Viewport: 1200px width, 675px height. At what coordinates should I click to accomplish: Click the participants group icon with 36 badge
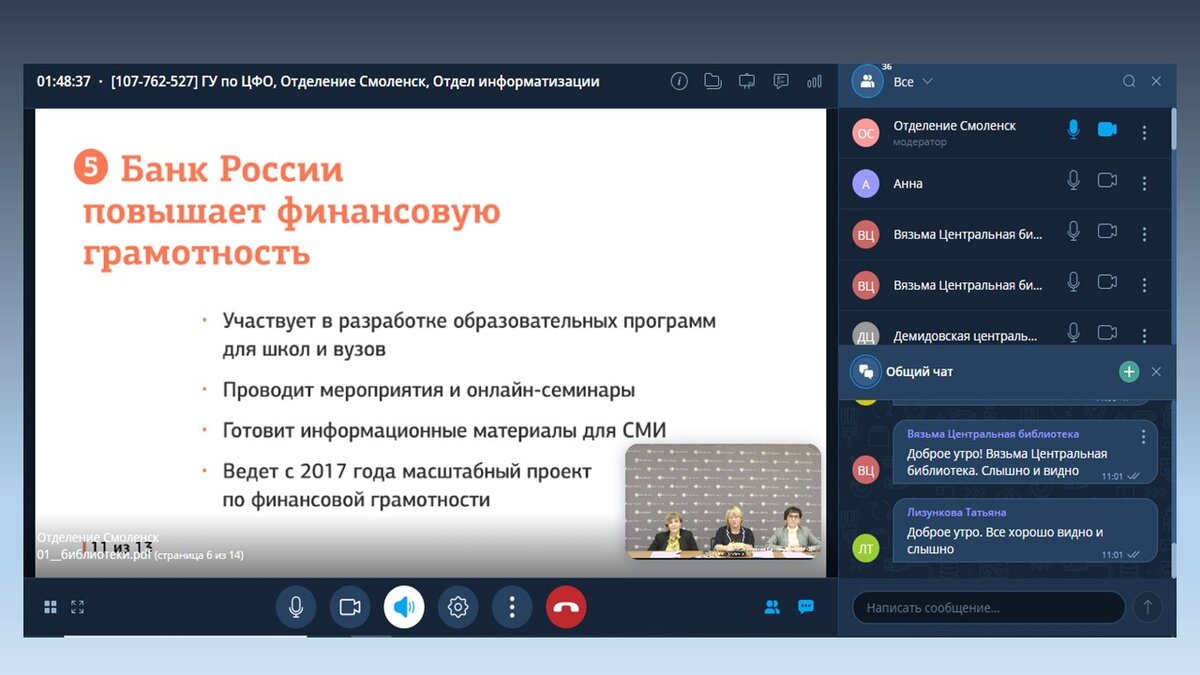click(x=867, y=81)
